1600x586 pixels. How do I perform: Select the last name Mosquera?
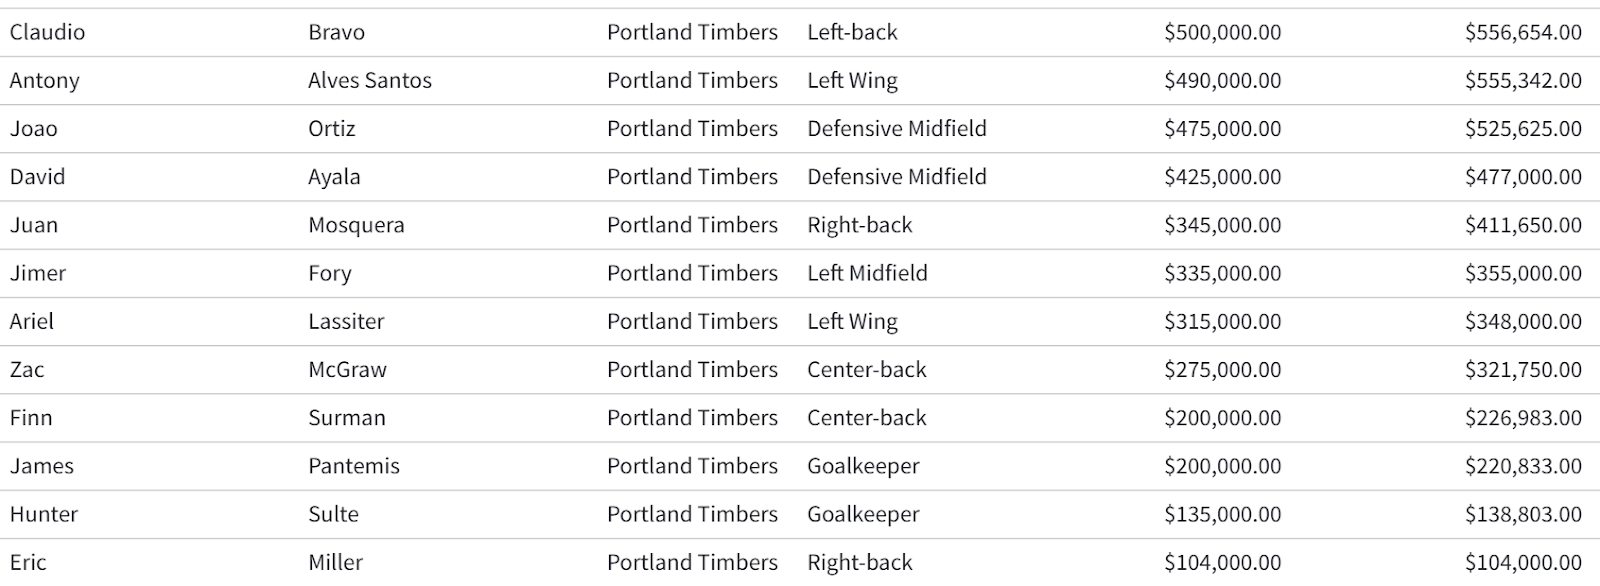356,225
